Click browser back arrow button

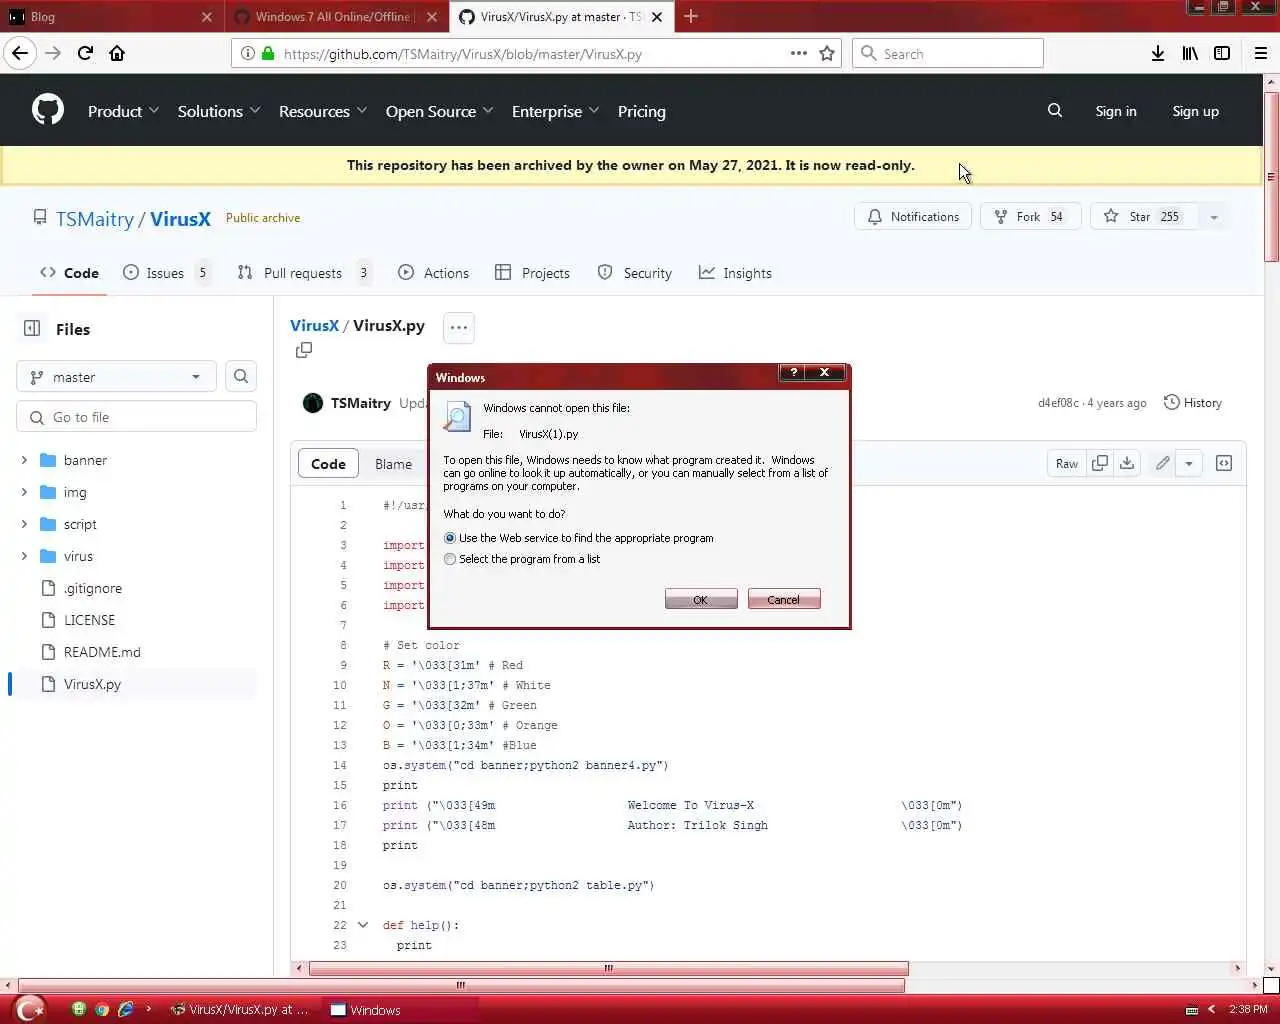pyautogui.click(x=20, y=53)
